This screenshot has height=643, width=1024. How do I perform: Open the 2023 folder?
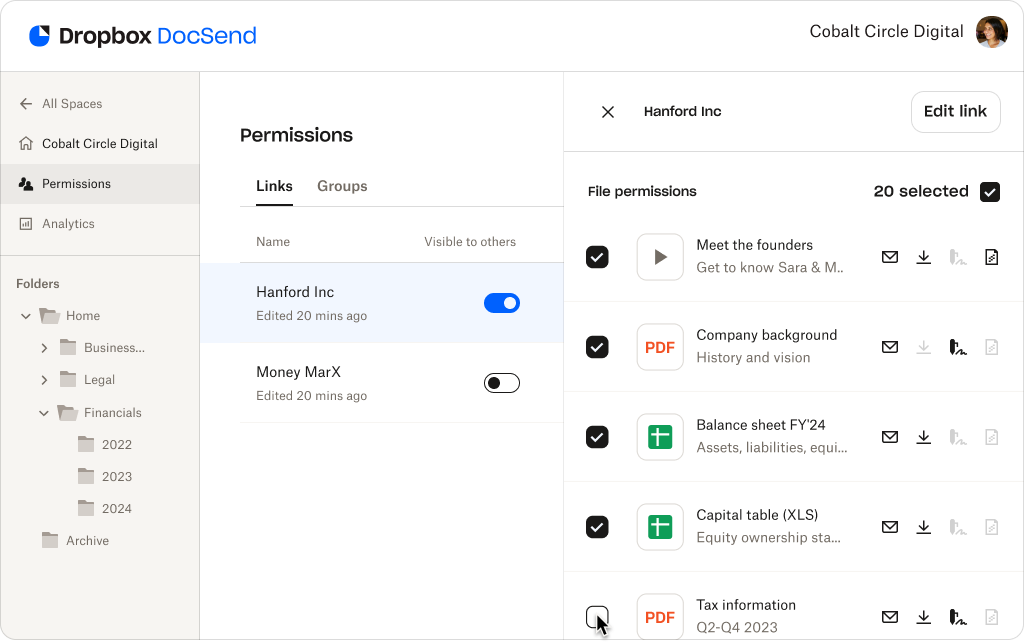[x=104, y=477]
